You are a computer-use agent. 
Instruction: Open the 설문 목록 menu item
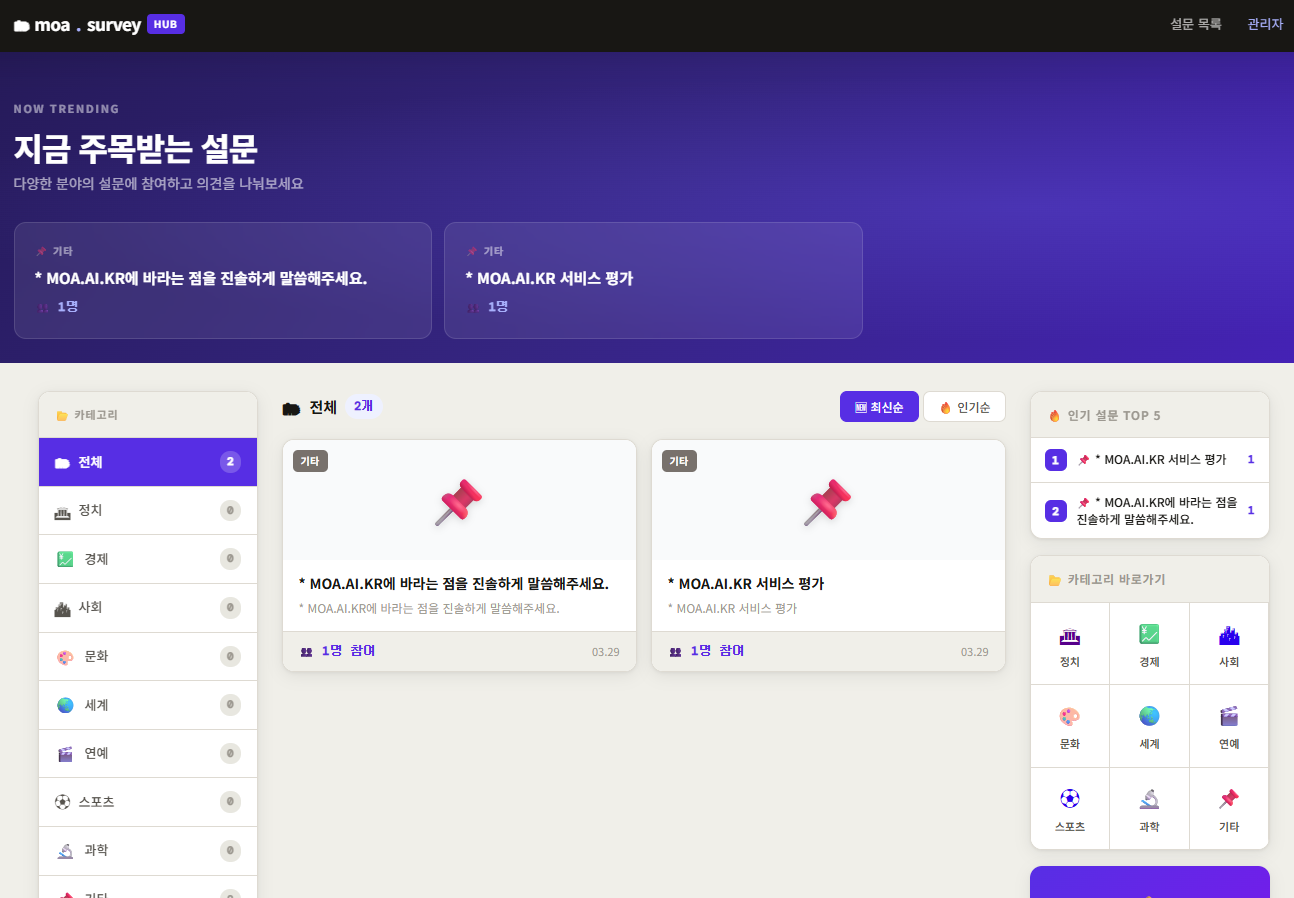pyautogui.click(x=1196, y=24)
